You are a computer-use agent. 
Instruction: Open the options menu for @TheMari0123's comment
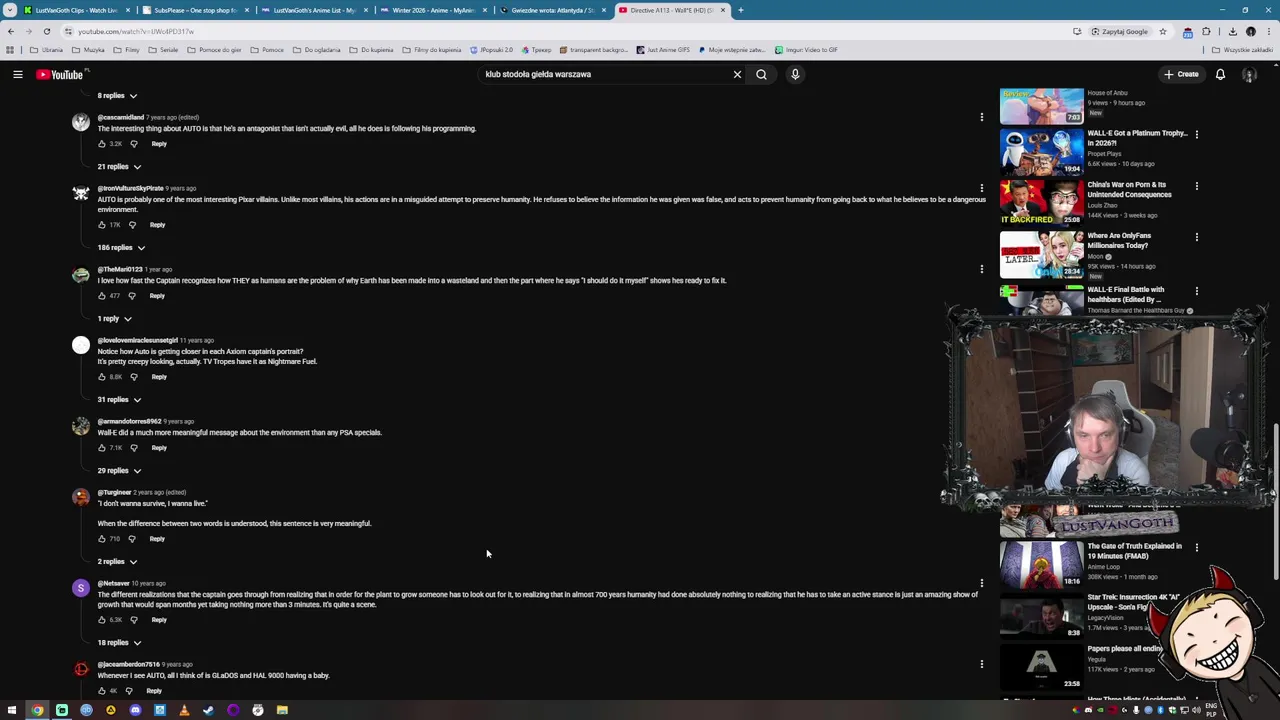981,270
